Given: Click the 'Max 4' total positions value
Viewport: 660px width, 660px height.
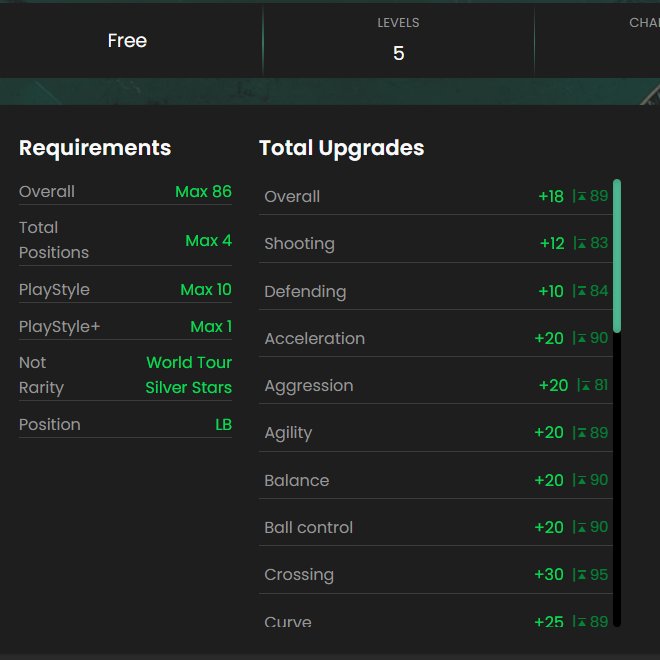Looking at the screenshot, I should (x=208, y=241).
